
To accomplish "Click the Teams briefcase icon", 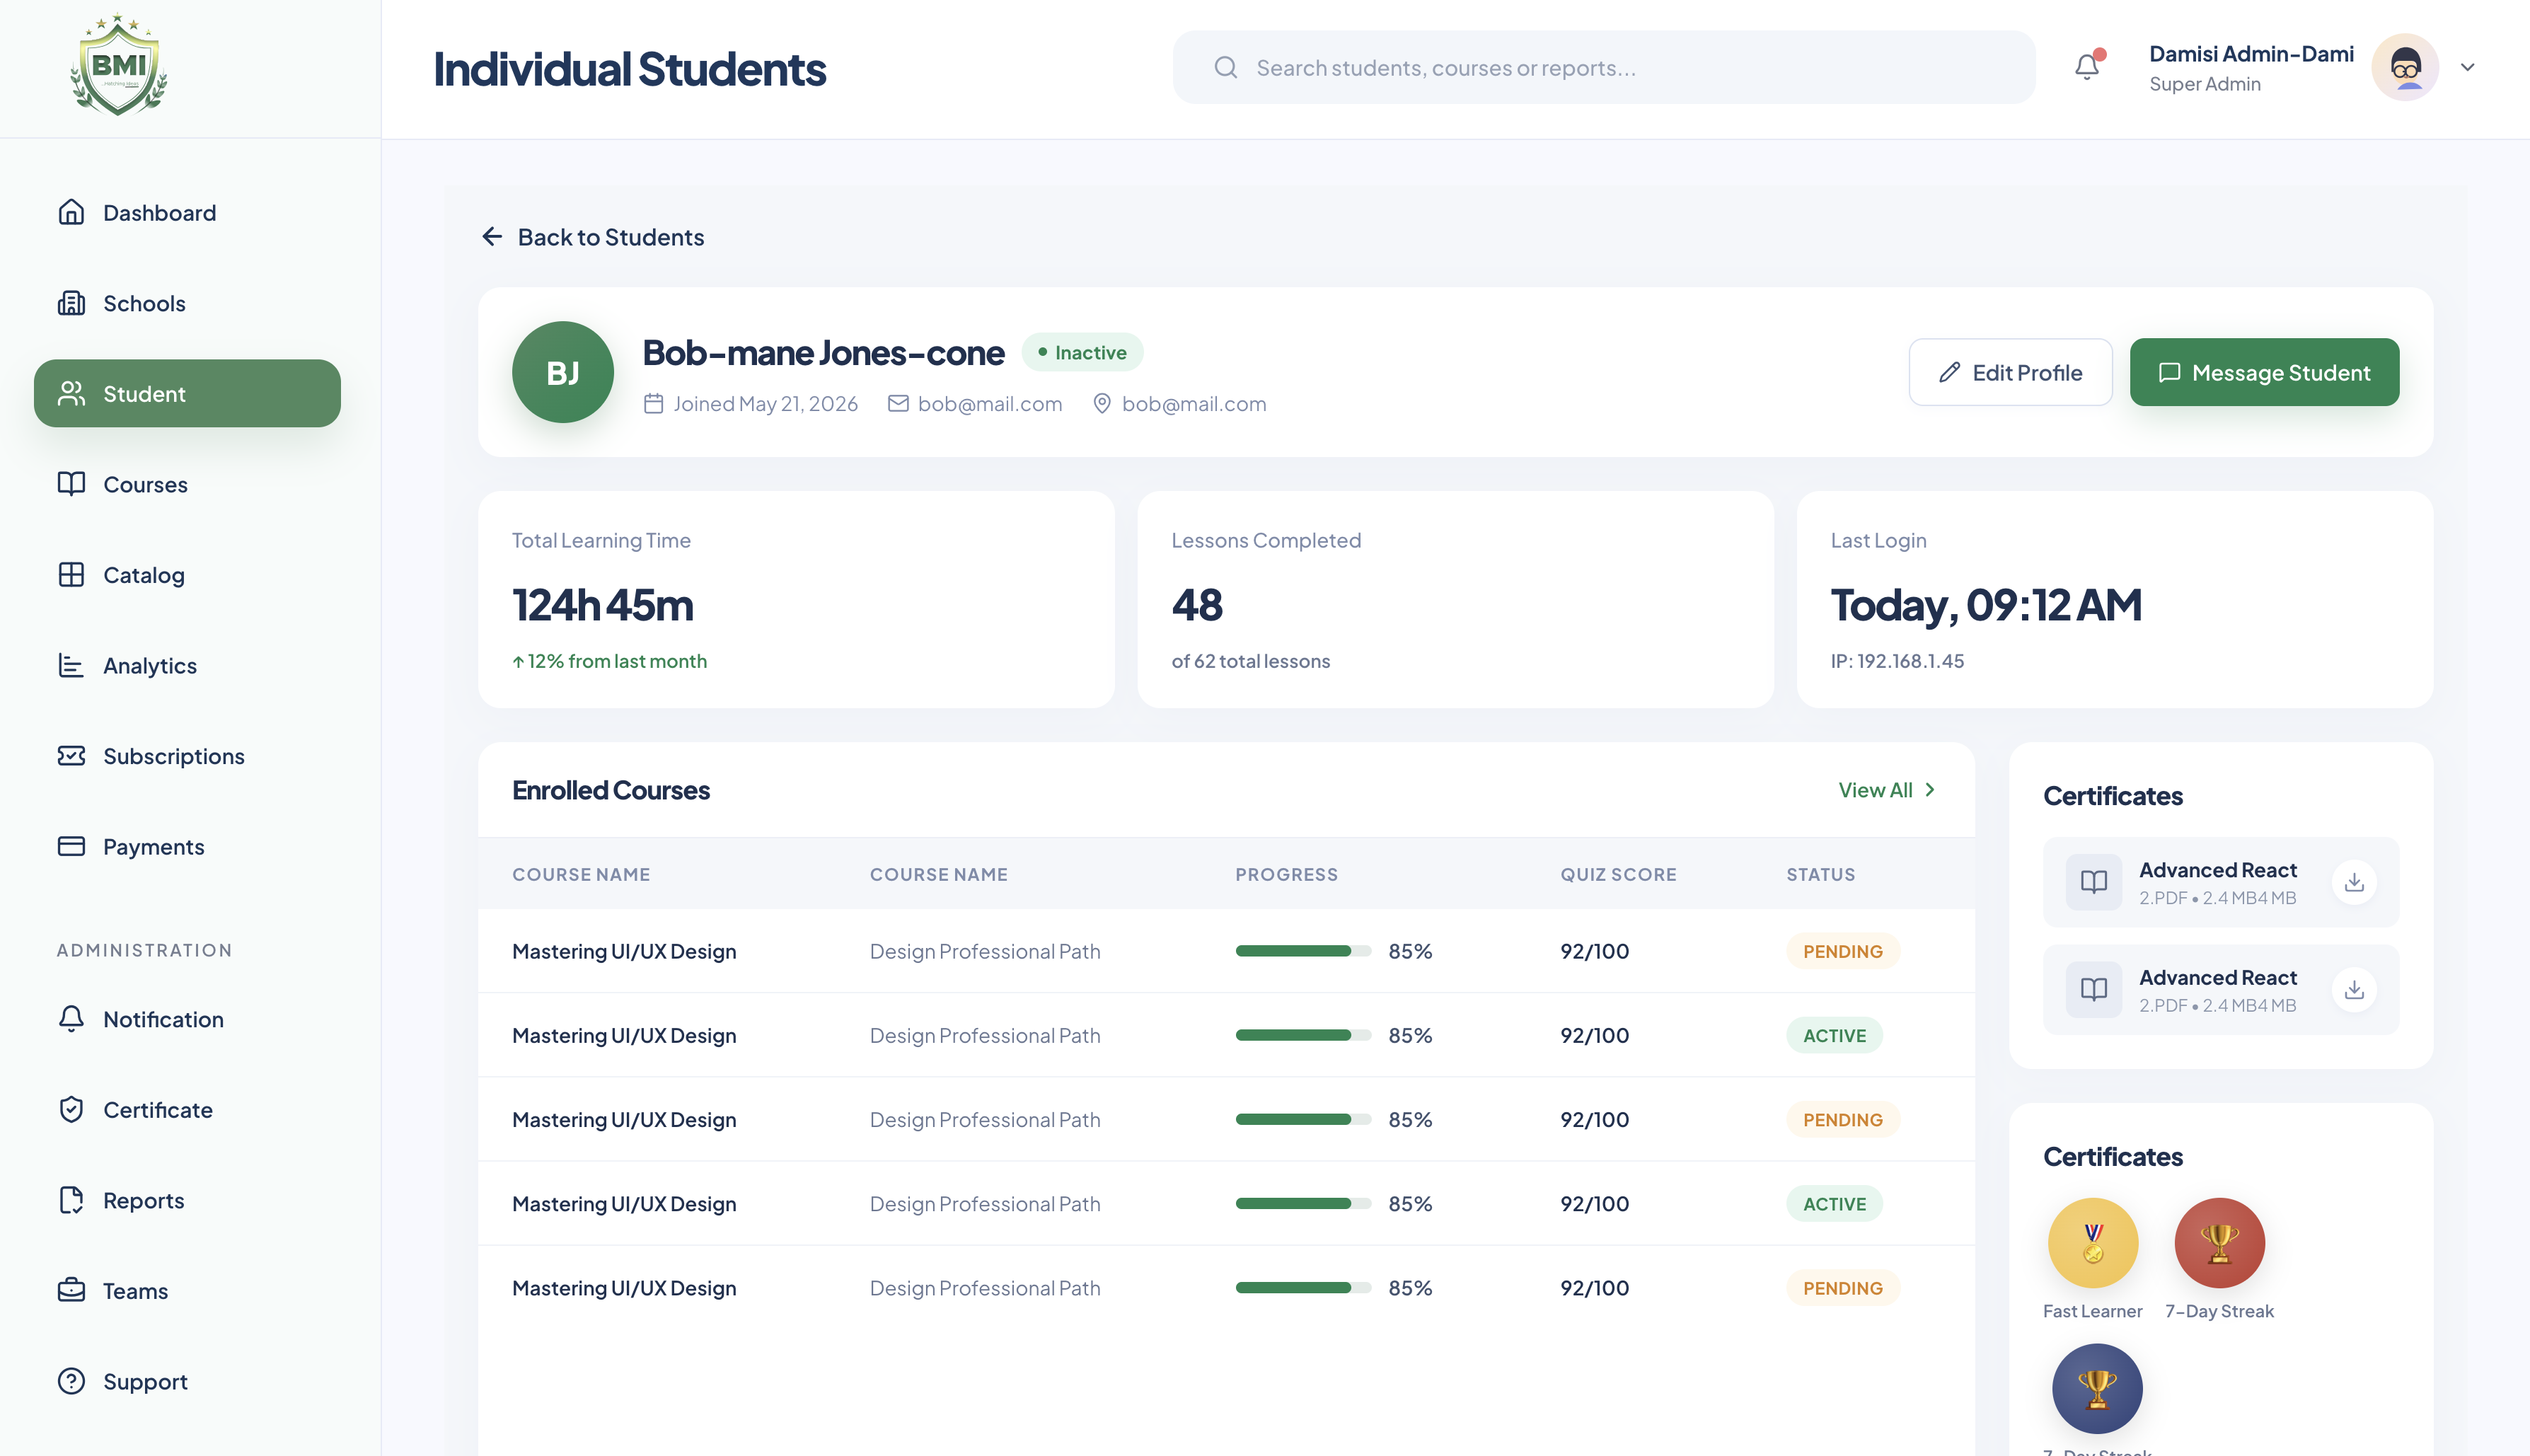I will [71, 1290].
